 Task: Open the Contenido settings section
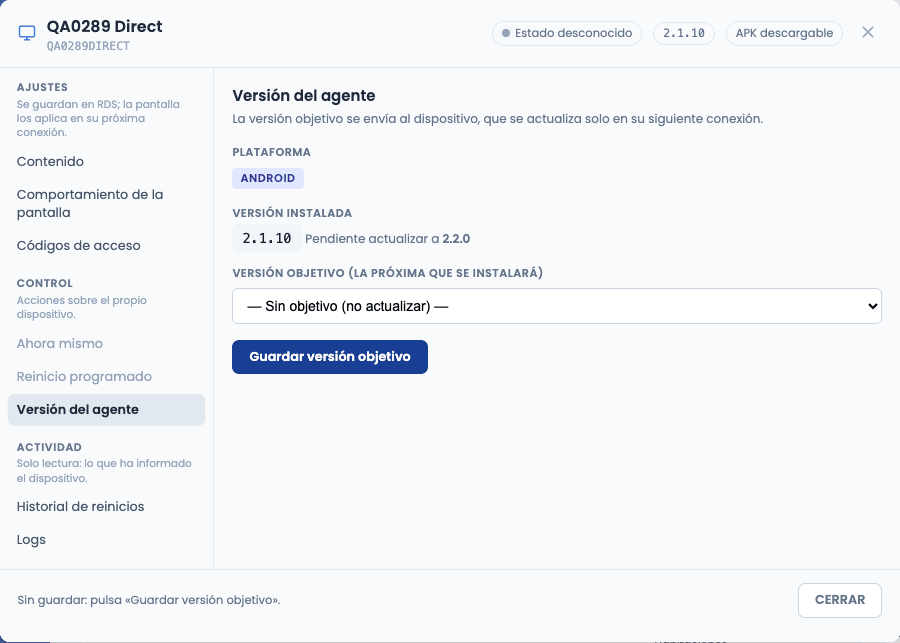click(x=51, y=161)
